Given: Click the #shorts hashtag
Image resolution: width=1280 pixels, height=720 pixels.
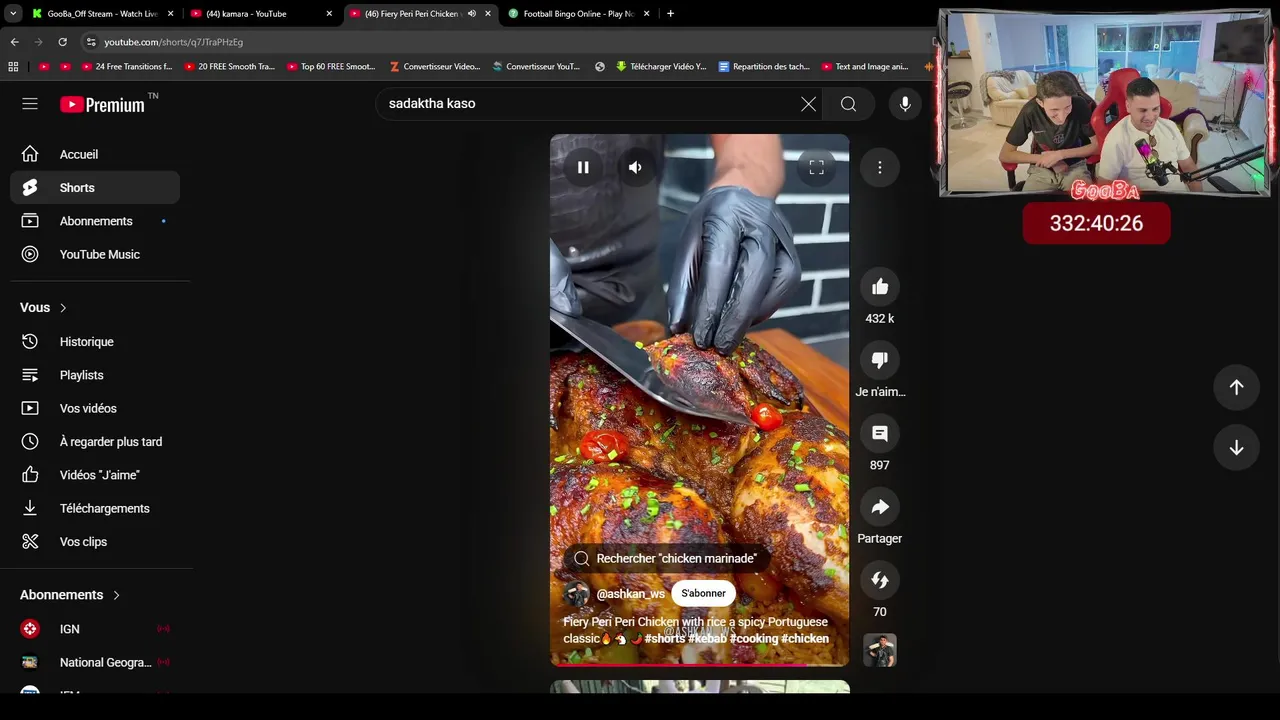Looking at the screenshot, I should click(665, 639).
